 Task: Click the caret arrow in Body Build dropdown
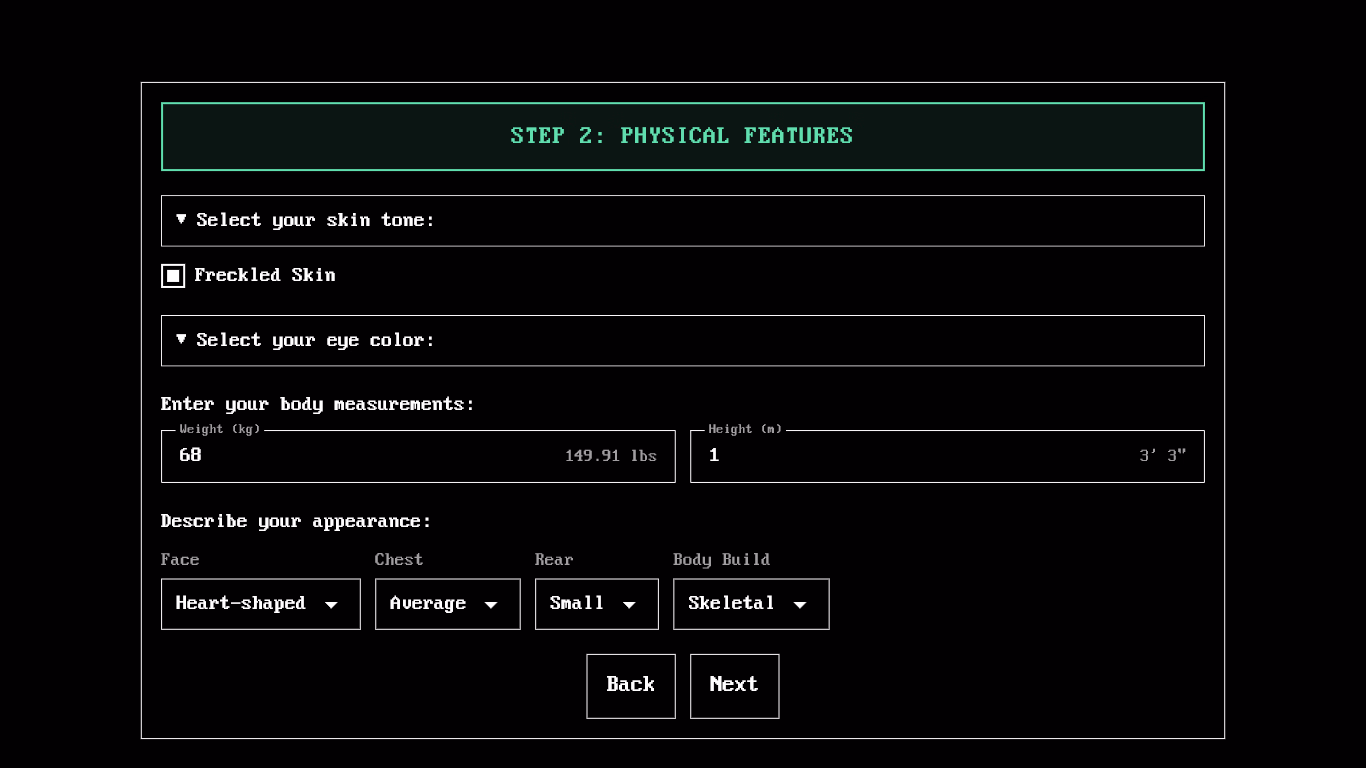[800, 605]
